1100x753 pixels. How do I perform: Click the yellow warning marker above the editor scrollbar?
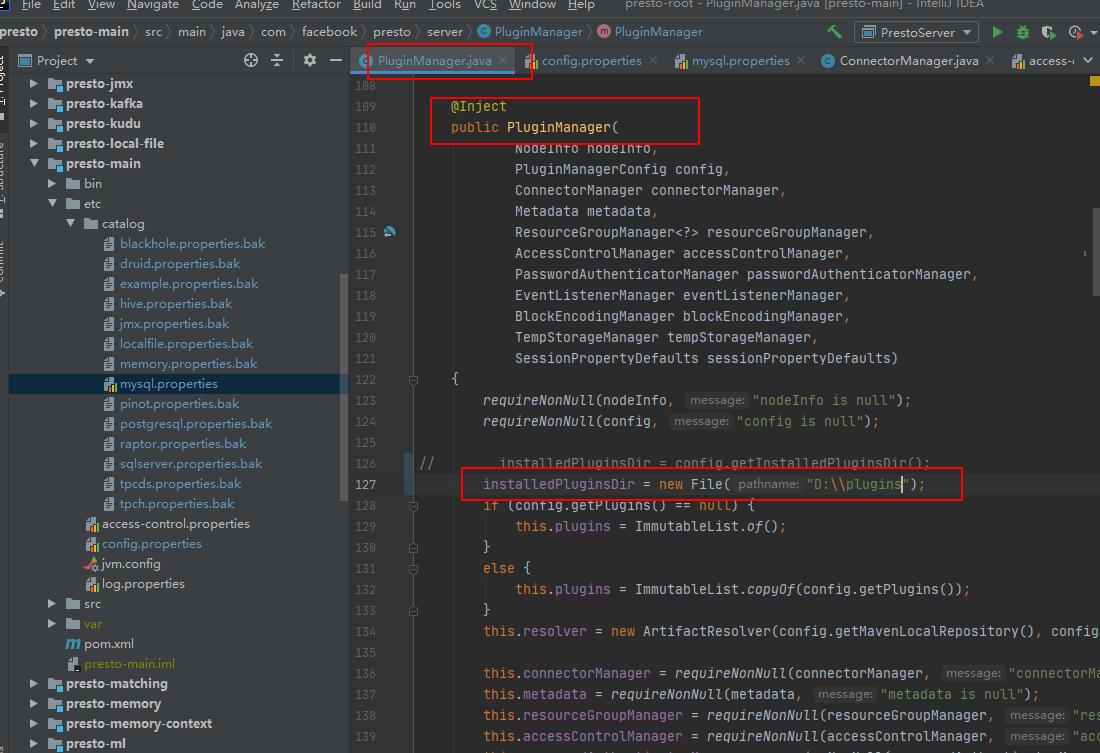tap(1094, 81)
